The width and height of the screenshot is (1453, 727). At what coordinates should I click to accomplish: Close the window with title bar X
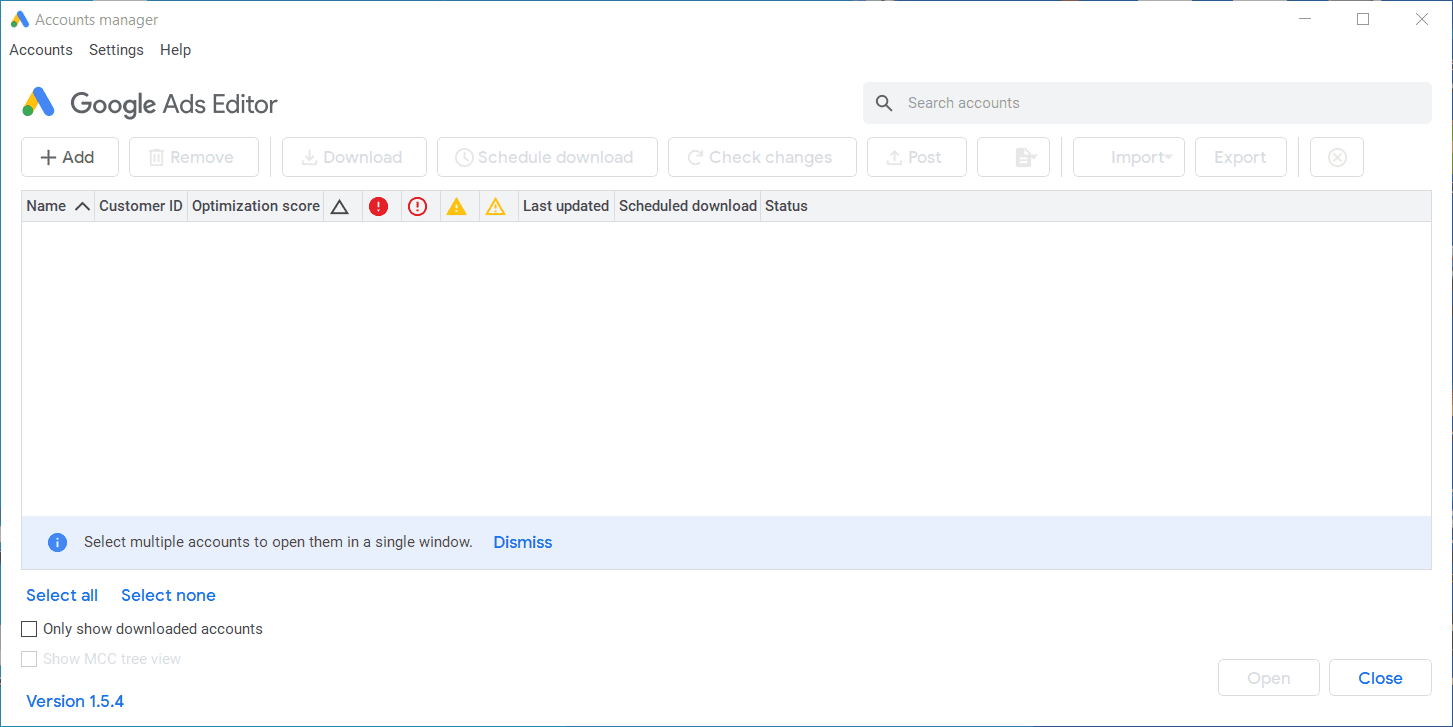tap(1422, 19)
